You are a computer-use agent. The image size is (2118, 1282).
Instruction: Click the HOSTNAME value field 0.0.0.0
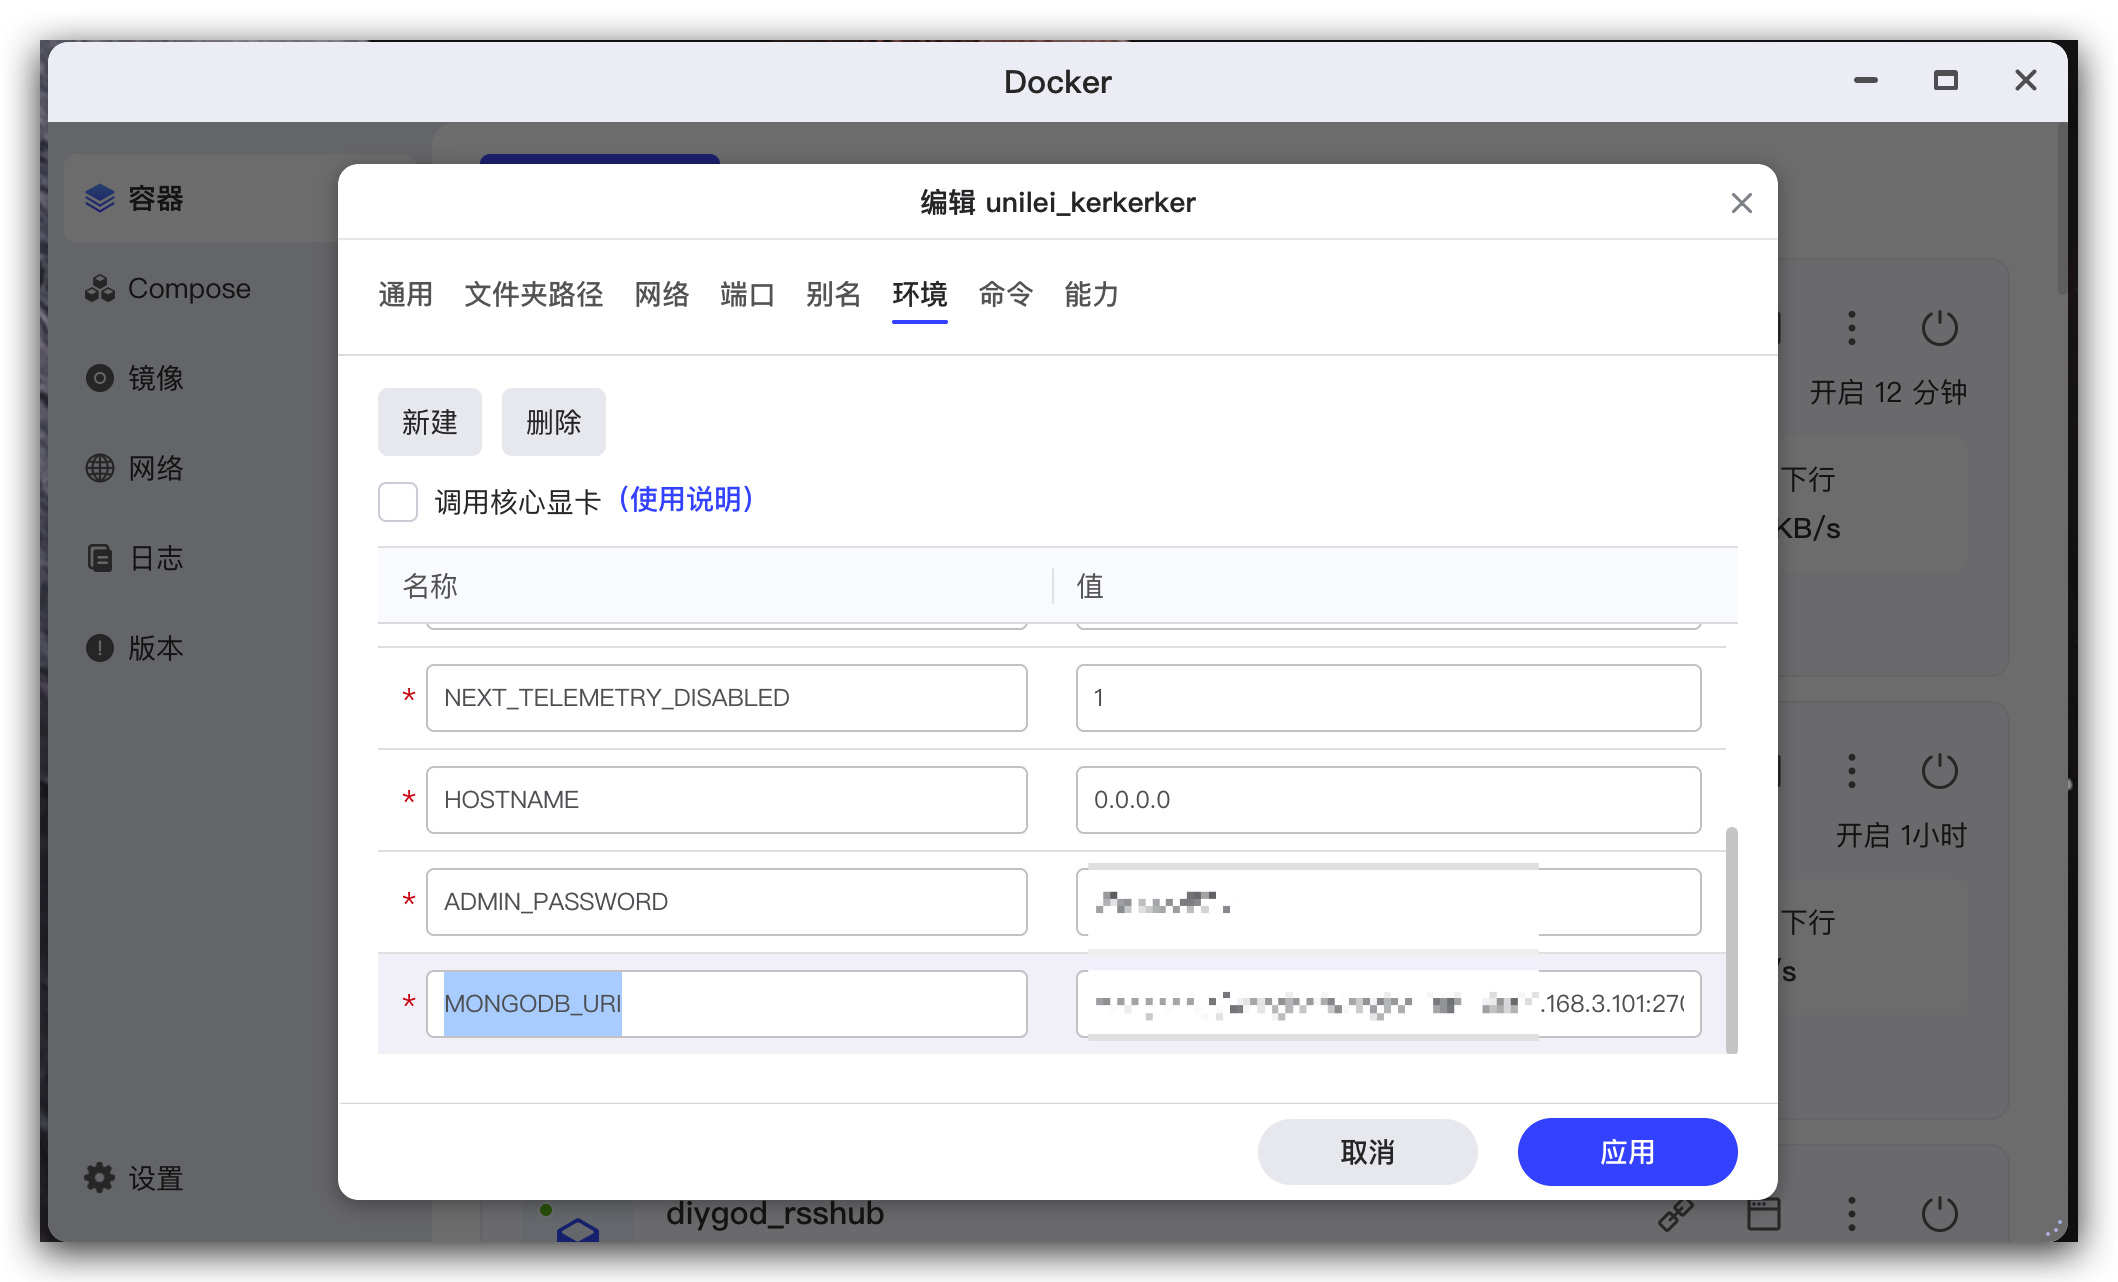point(1388,800)
